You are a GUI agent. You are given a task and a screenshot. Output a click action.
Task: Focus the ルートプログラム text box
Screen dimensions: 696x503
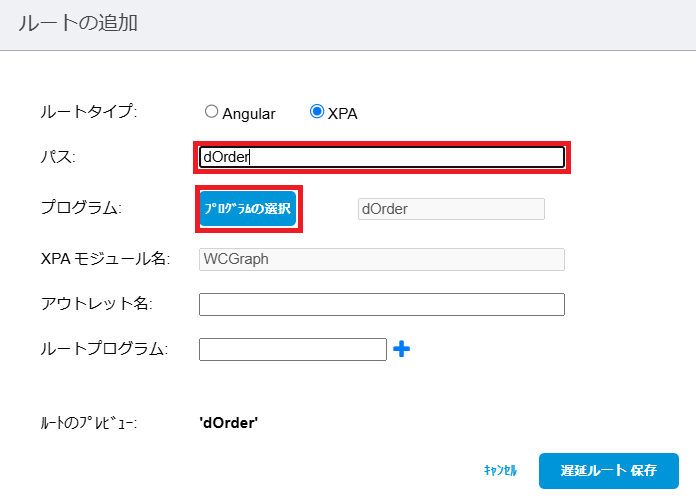coord(293,349)
